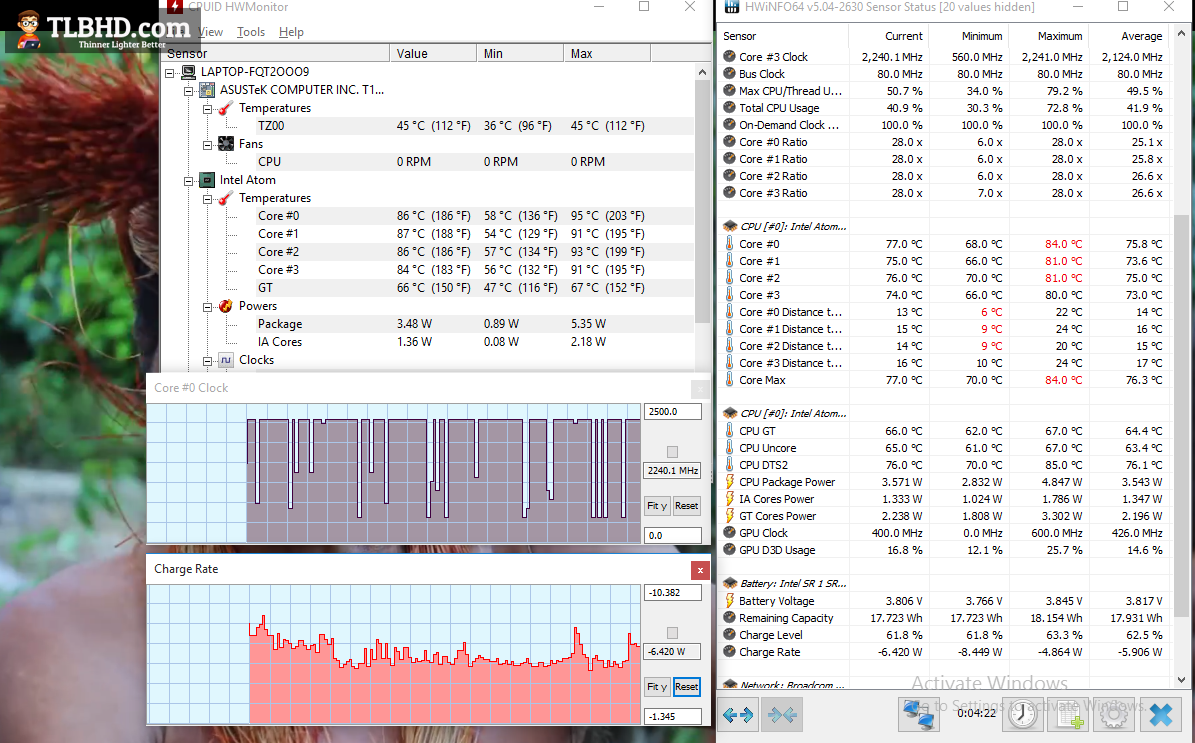Collapse Temperatures under Intel Atom

[x=207, y=199]
